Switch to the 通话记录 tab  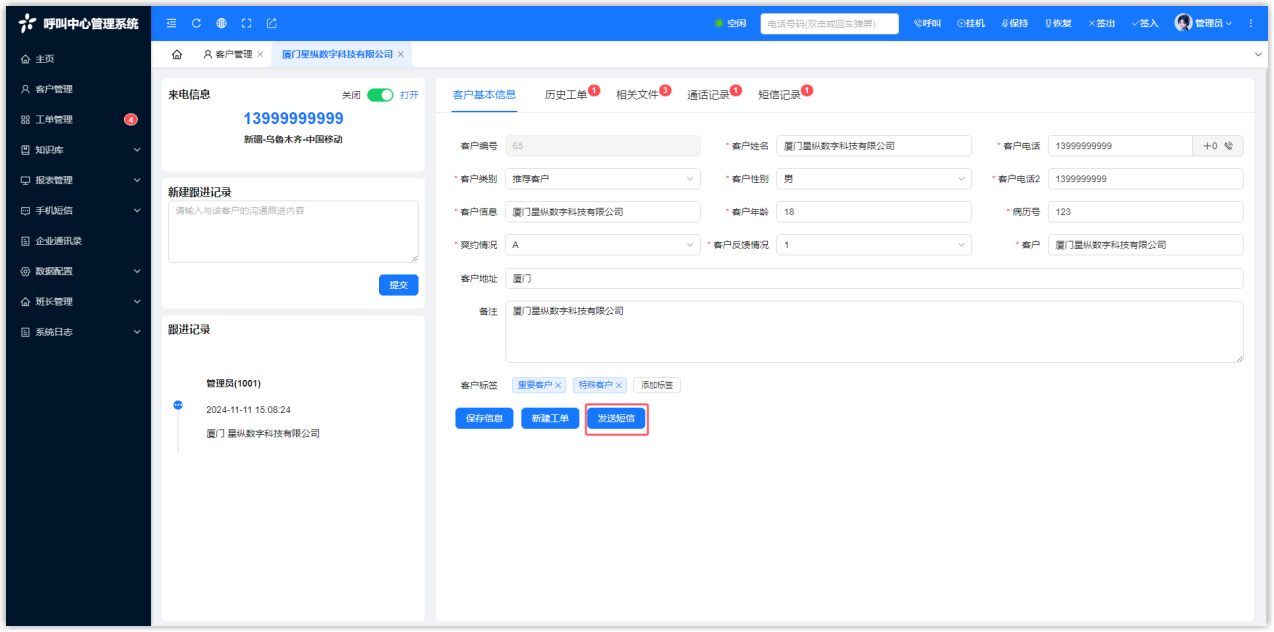(x=708, y=95)
